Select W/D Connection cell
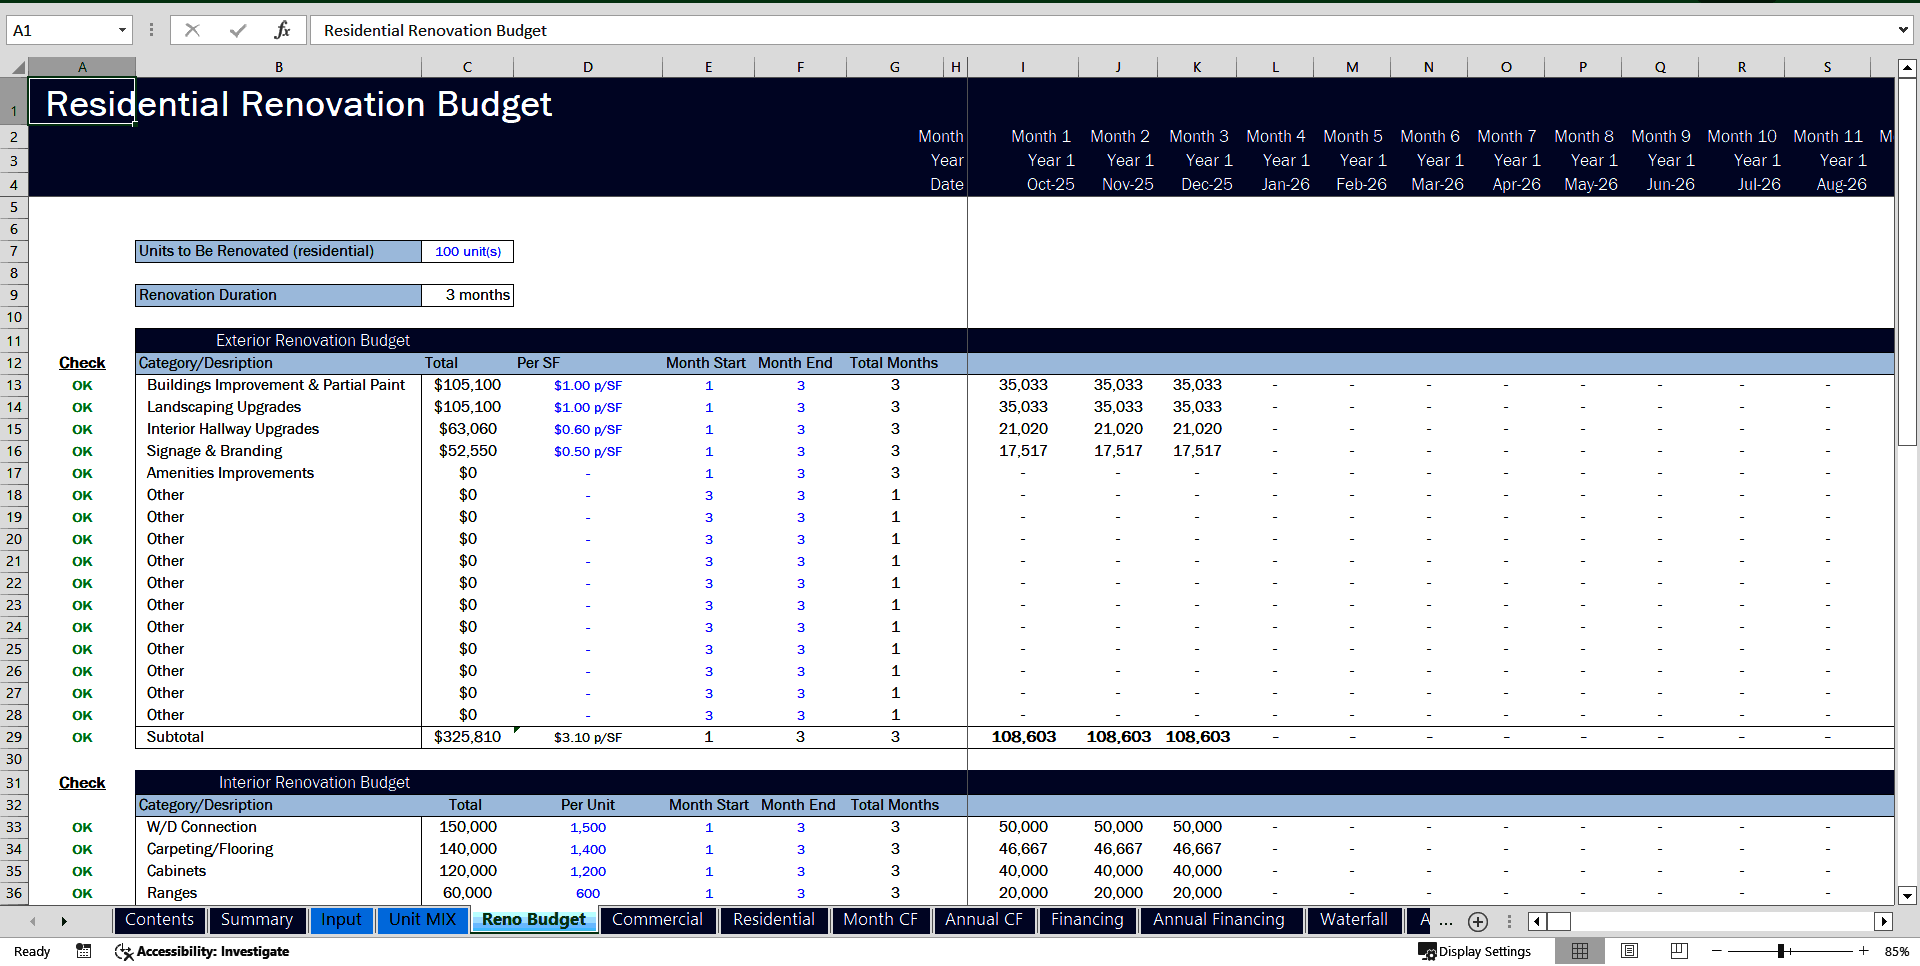 click(278, 827)
